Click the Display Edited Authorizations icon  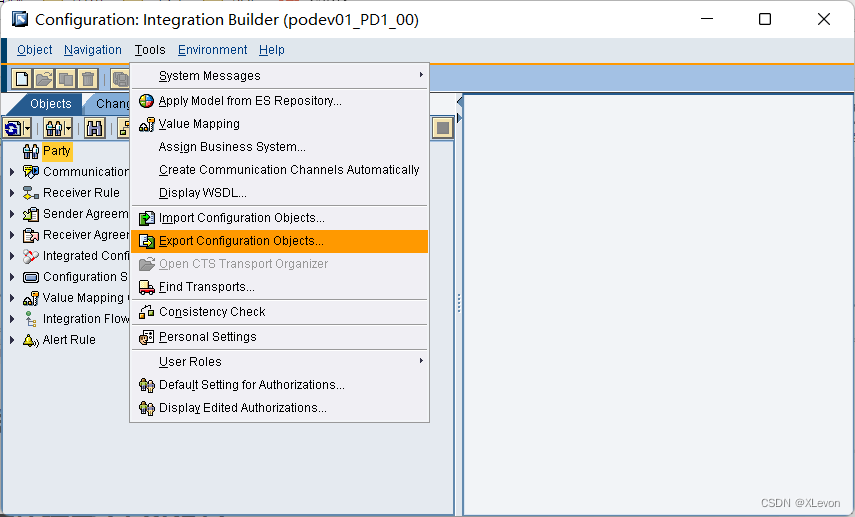click(146, 408)
